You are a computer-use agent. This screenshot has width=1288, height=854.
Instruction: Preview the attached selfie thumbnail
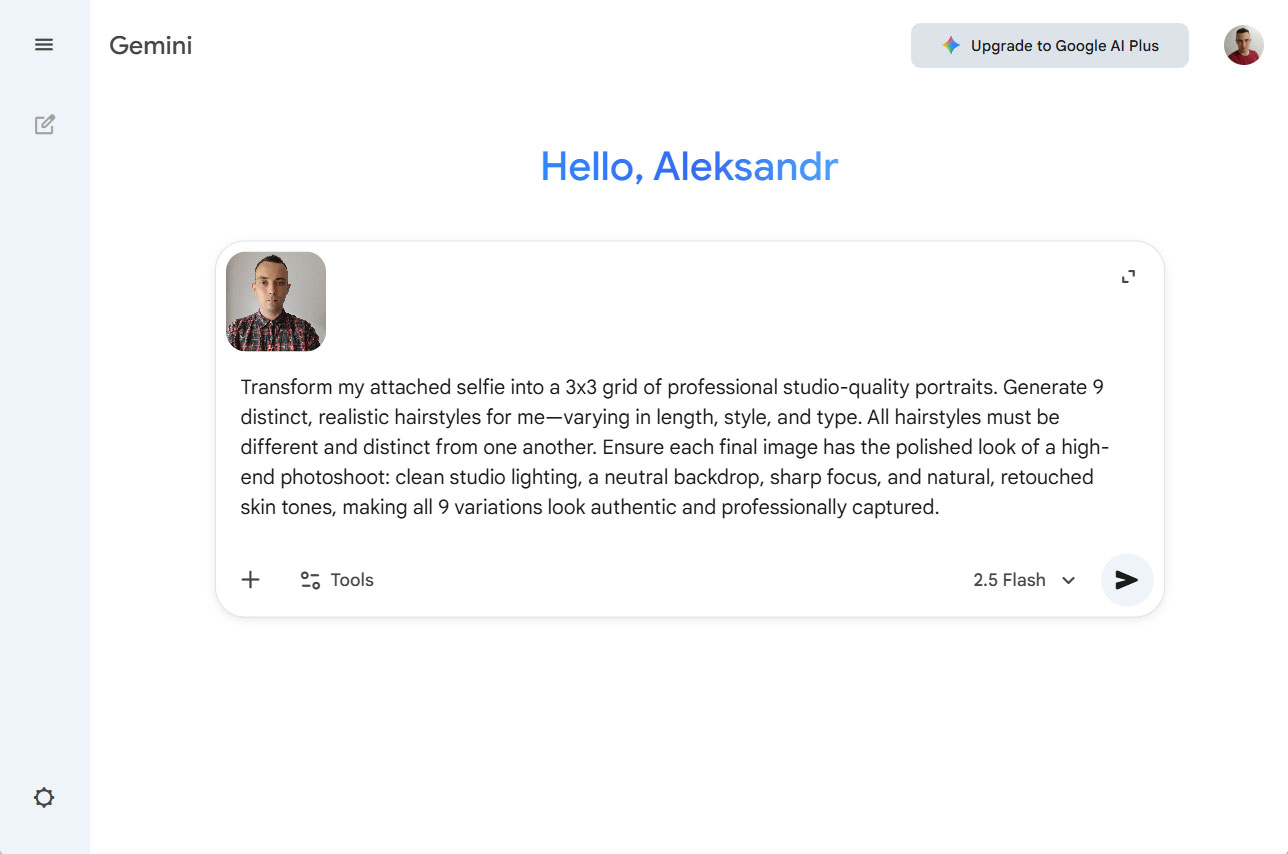pos(276,302)
